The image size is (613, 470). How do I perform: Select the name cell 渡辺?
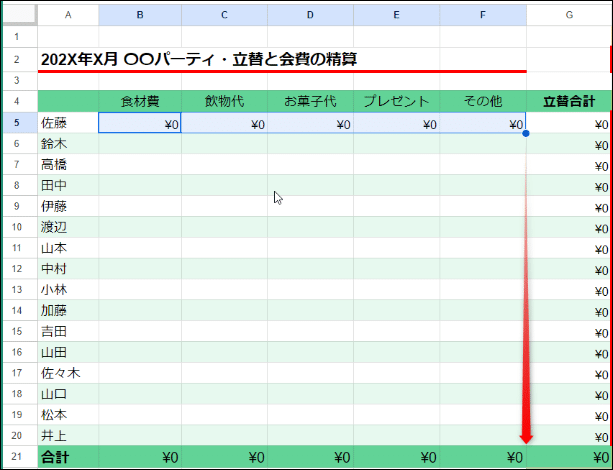[x=68, y=227]
